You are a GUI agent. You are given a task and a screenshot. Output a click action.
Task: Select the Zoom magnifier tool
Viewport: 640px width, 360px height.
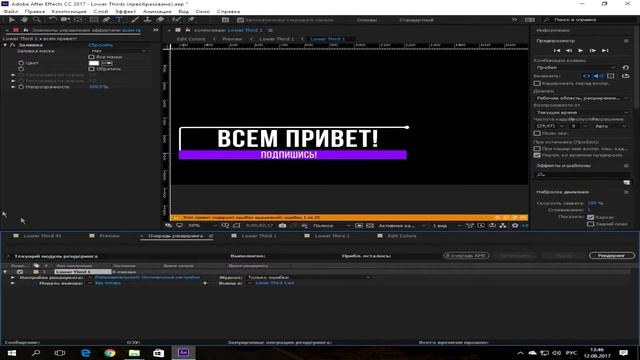click(37, 20)
